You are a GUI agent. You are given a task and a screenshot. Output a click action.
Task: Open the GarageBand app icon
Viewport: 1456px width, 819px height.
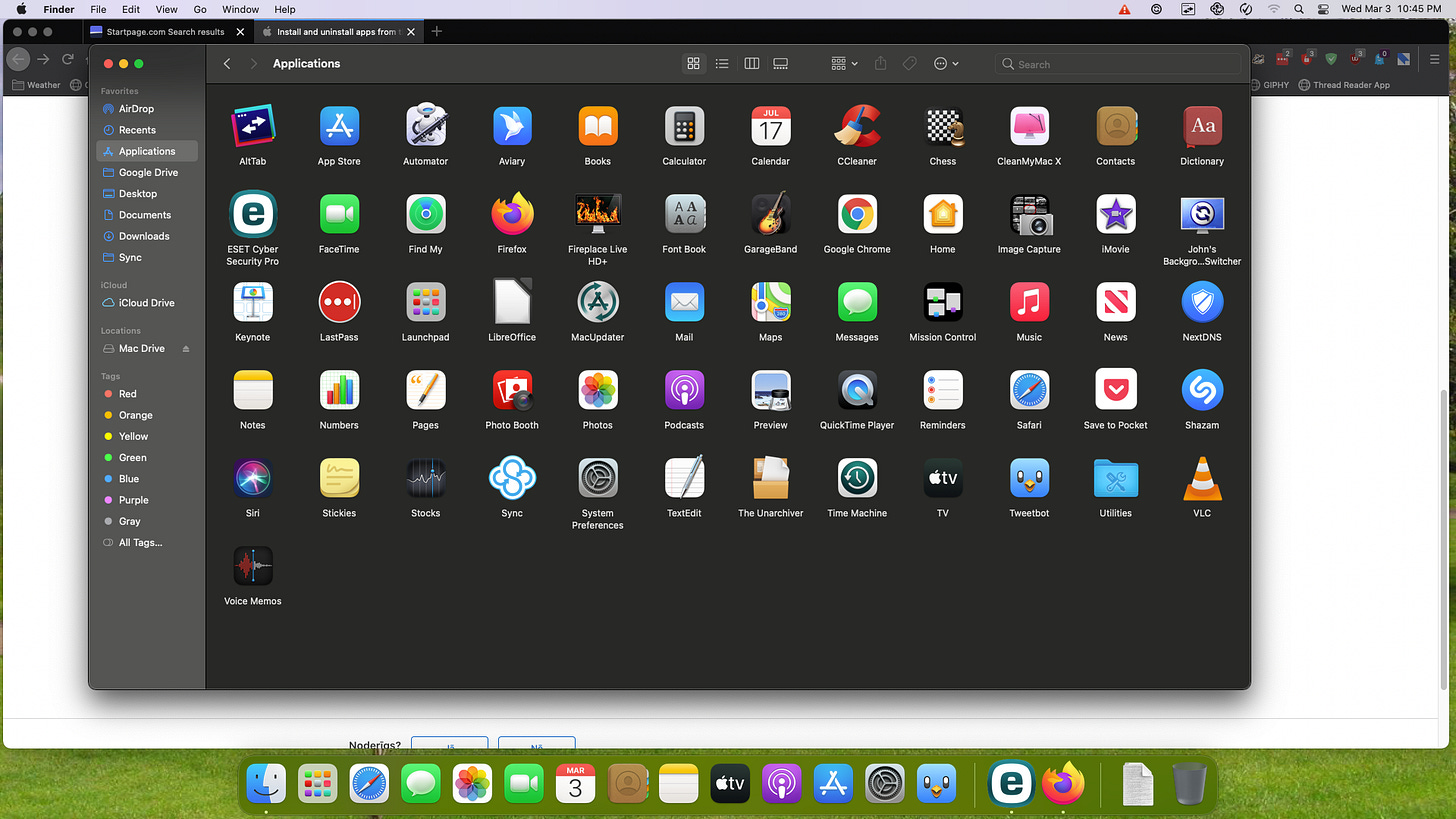point(771,214)
